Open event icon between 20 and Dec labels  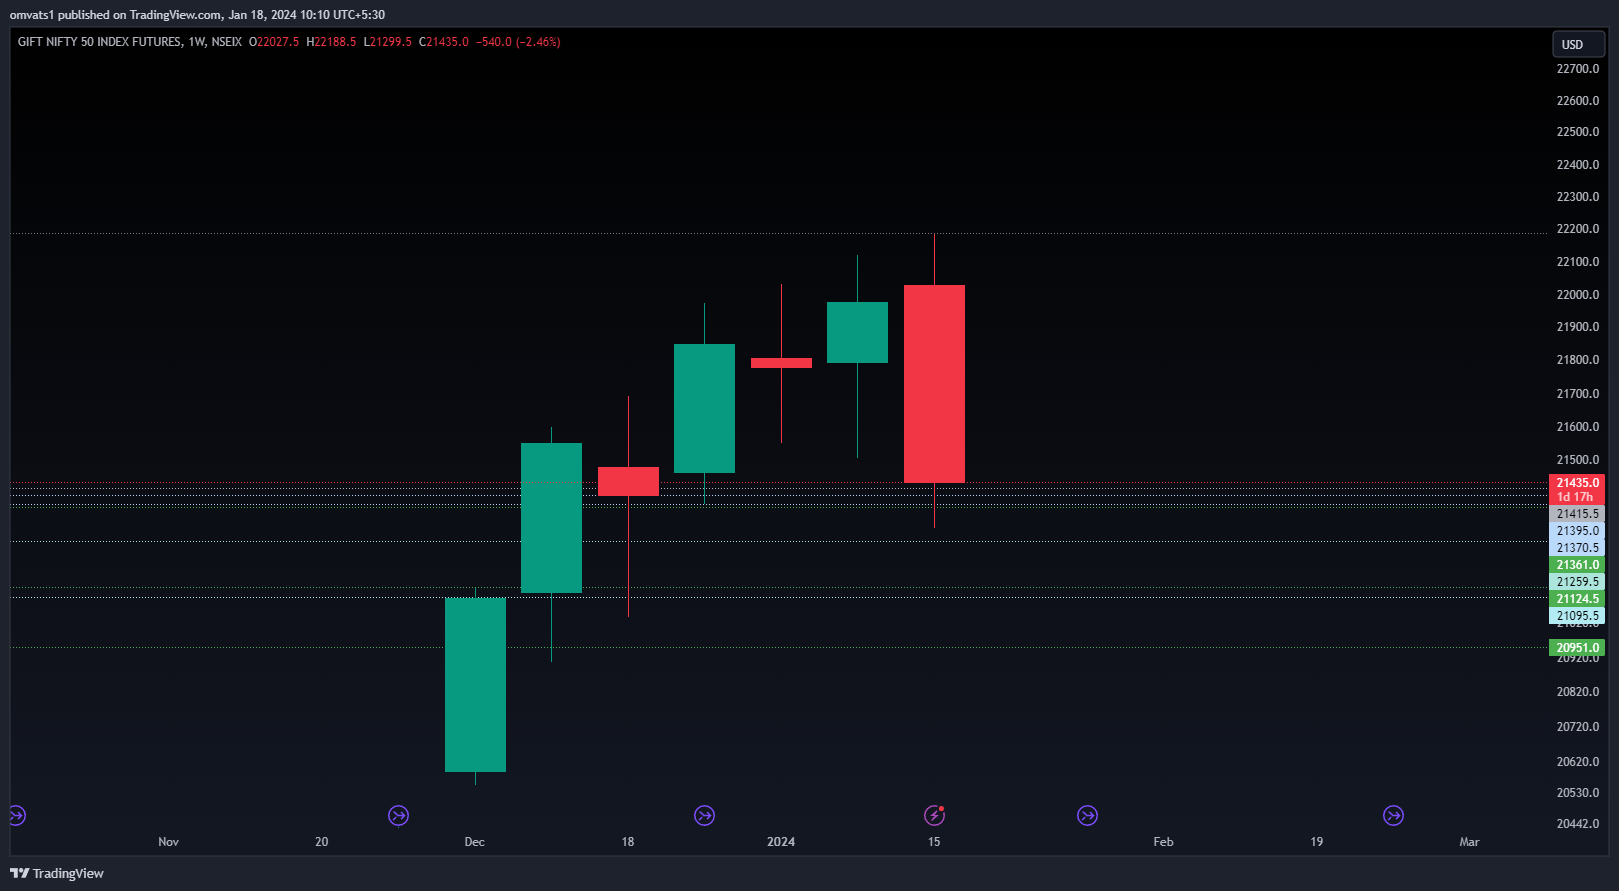(x=398, y=816)
